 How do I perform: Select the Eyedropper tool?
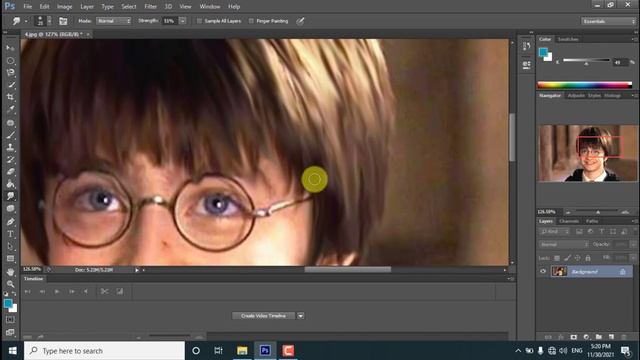click(10, 109)
